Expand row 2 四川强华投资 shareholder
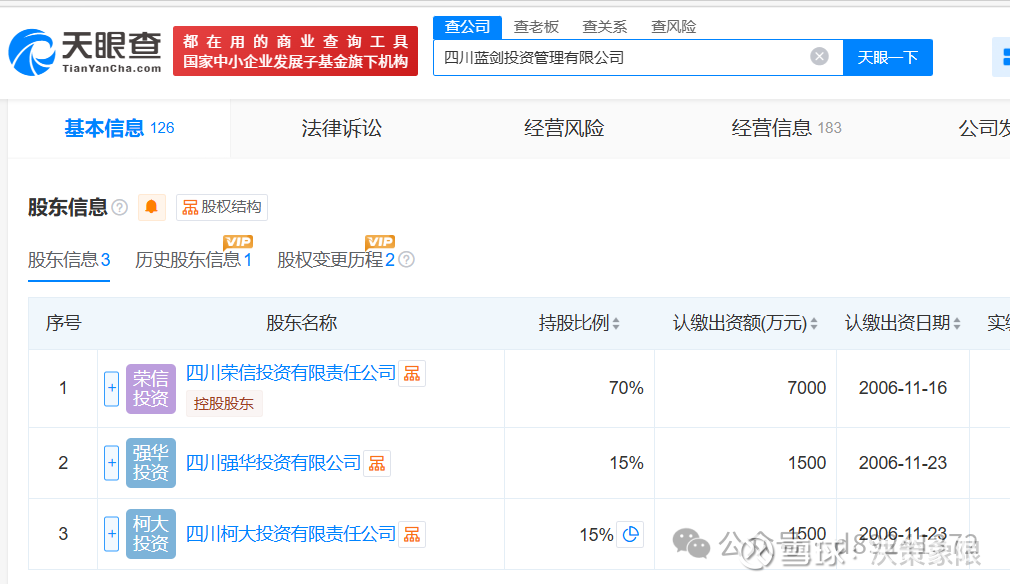The height and width of the screenshot is (584, 1010). (x=111, y=463)
